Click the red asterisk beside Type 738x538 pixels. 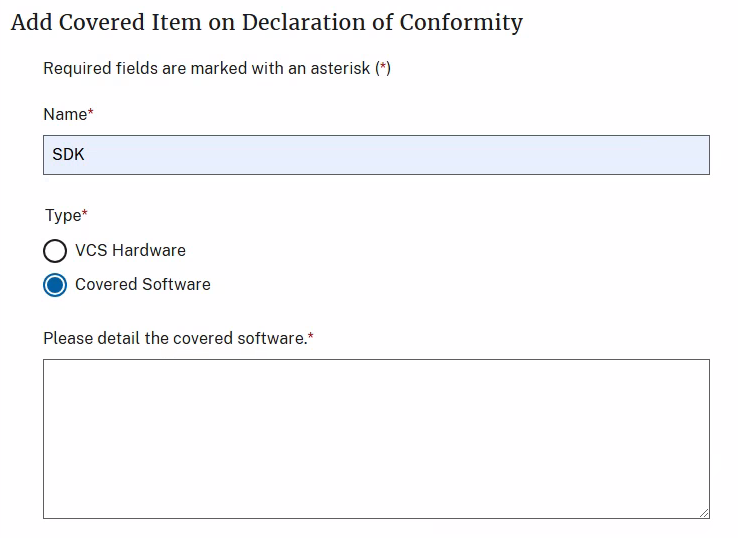click(x=85, y=214)
